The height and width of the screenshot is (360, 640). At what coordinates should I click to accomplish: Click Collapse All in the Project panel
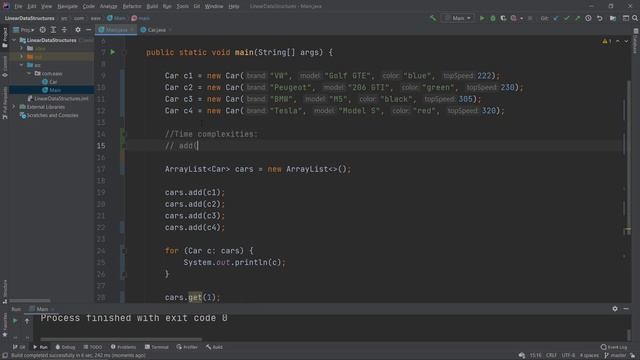(x=64, y=30)
